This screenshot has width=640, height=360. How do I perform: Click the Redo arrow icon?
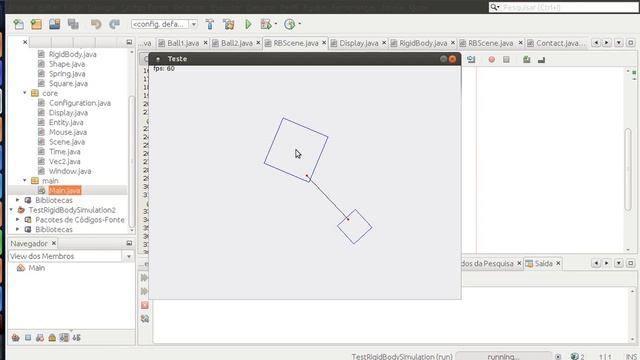[x=114, y=24]
